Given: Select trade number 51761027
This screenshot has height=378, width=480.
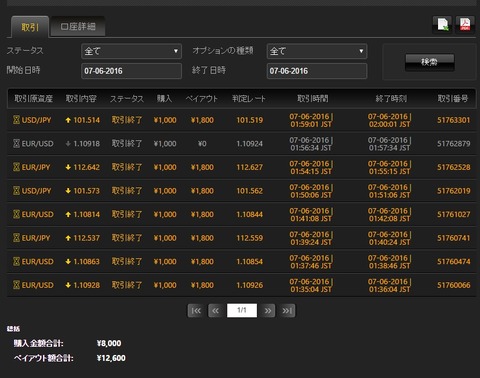Looking at the screenshot, I should pyautogui.click(x=454, y=214).
